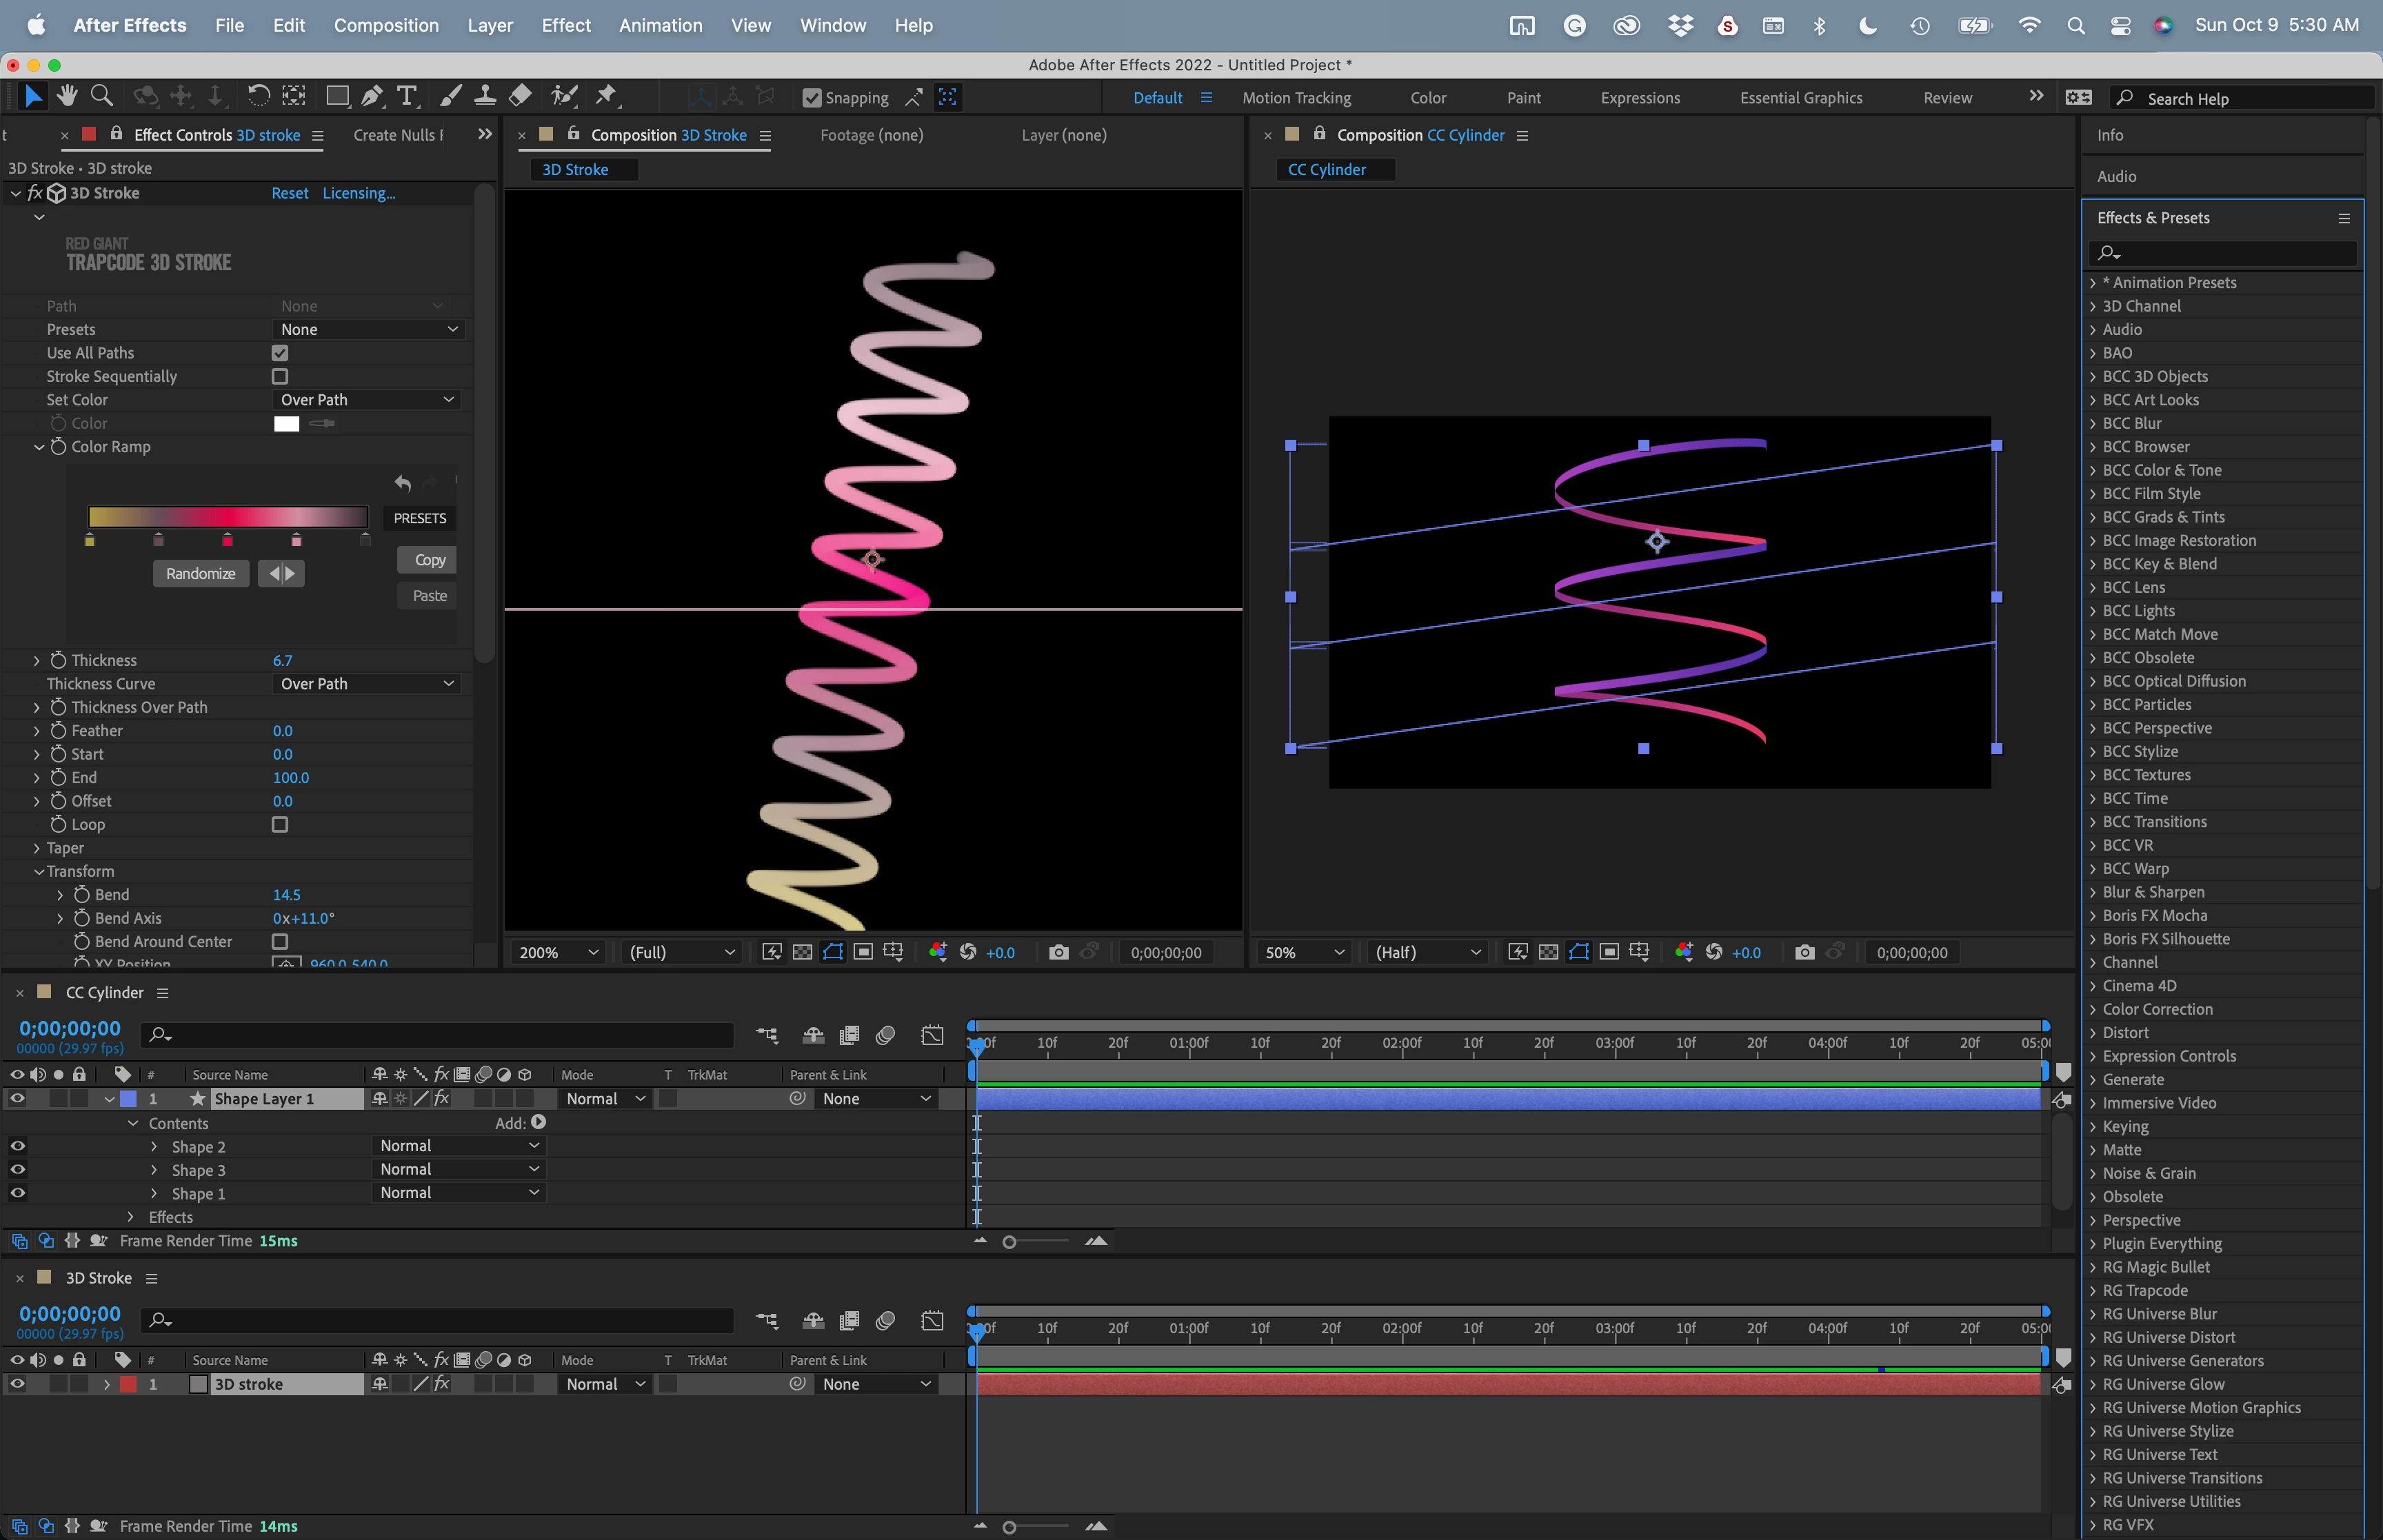This screenshot has width=2383, height=1540.
Task: Expand RG Trapcode effects category
Action: coord(2093,1290)
